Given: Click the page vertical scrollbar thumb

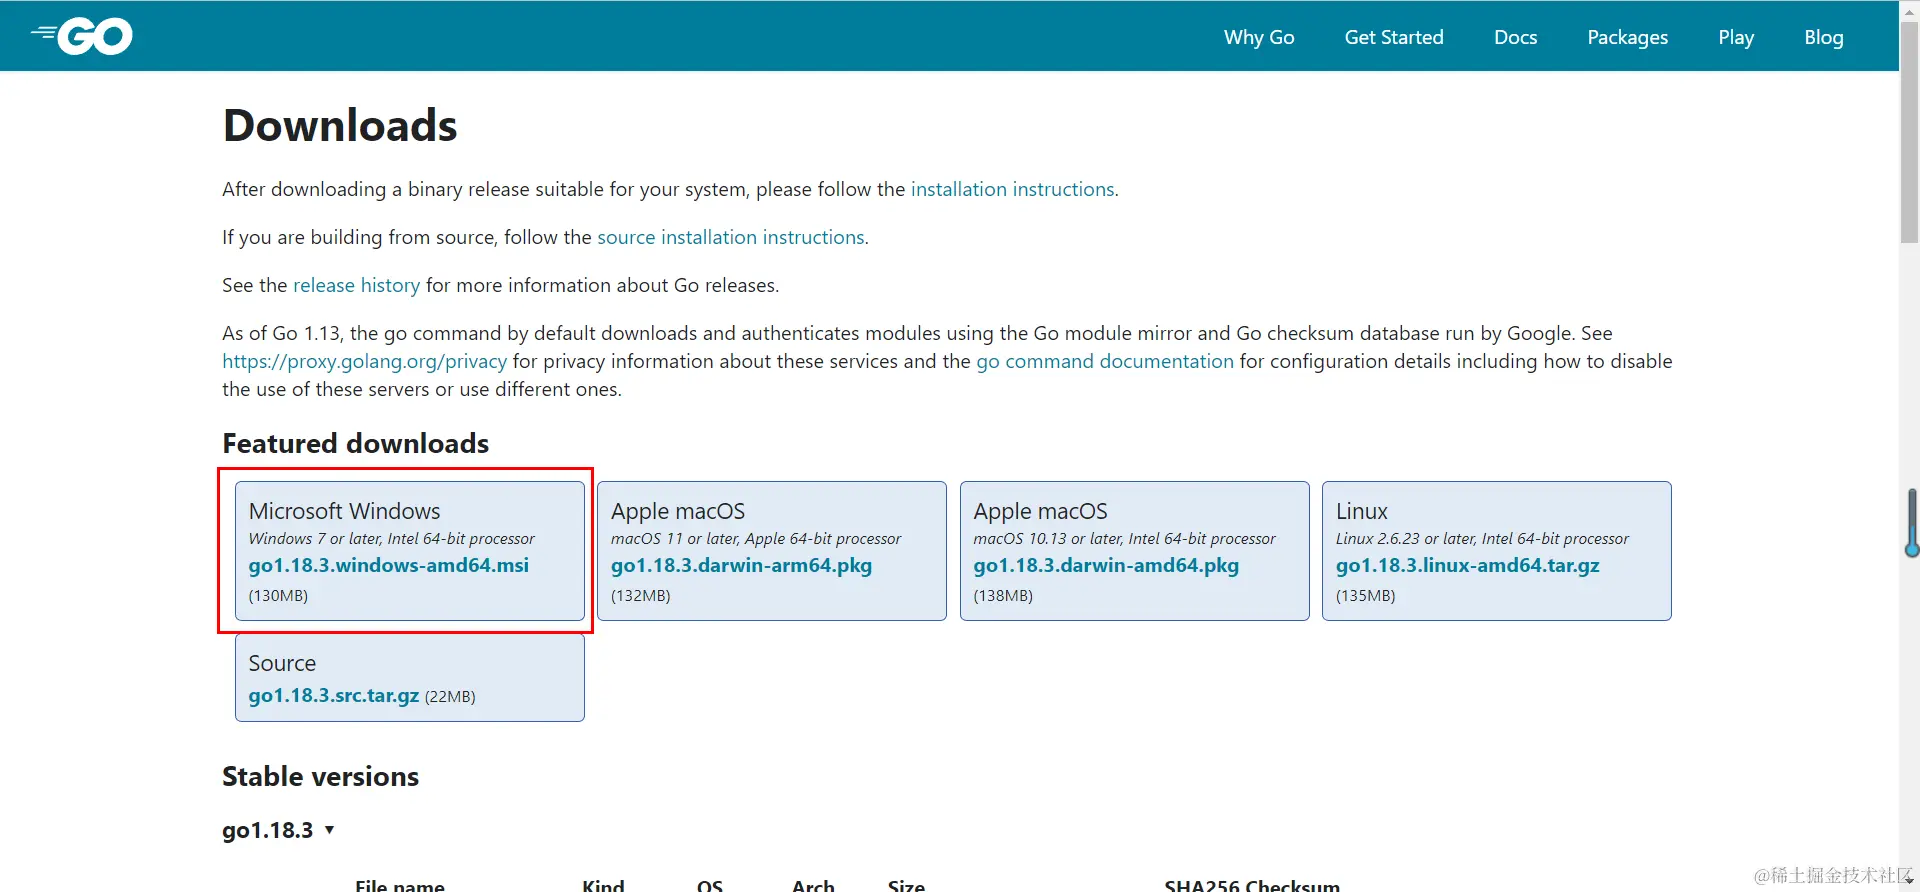Looking at the screenshot, I should click(x=1909, y=132).
